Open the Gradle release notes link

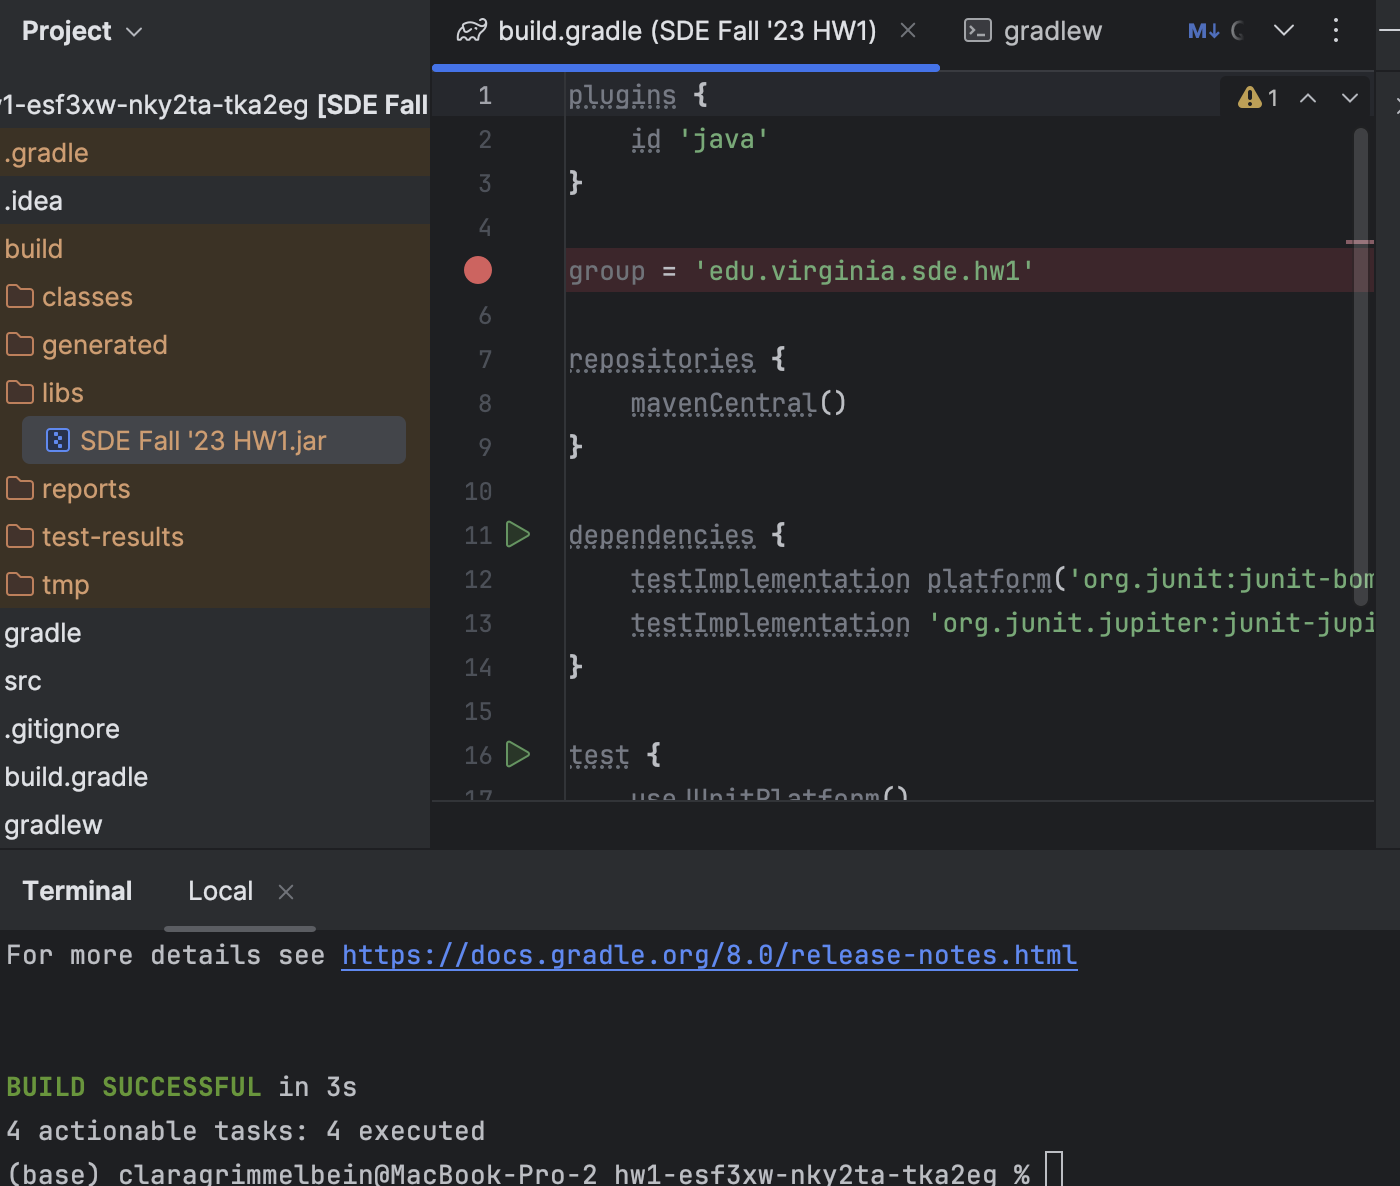709,955
